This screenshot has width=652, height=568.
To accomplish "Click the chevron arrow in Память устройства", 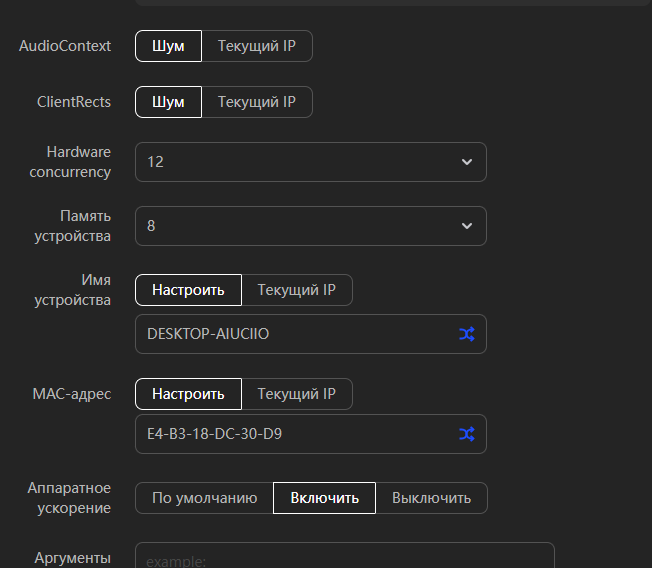I will click(x=467, y=226).
